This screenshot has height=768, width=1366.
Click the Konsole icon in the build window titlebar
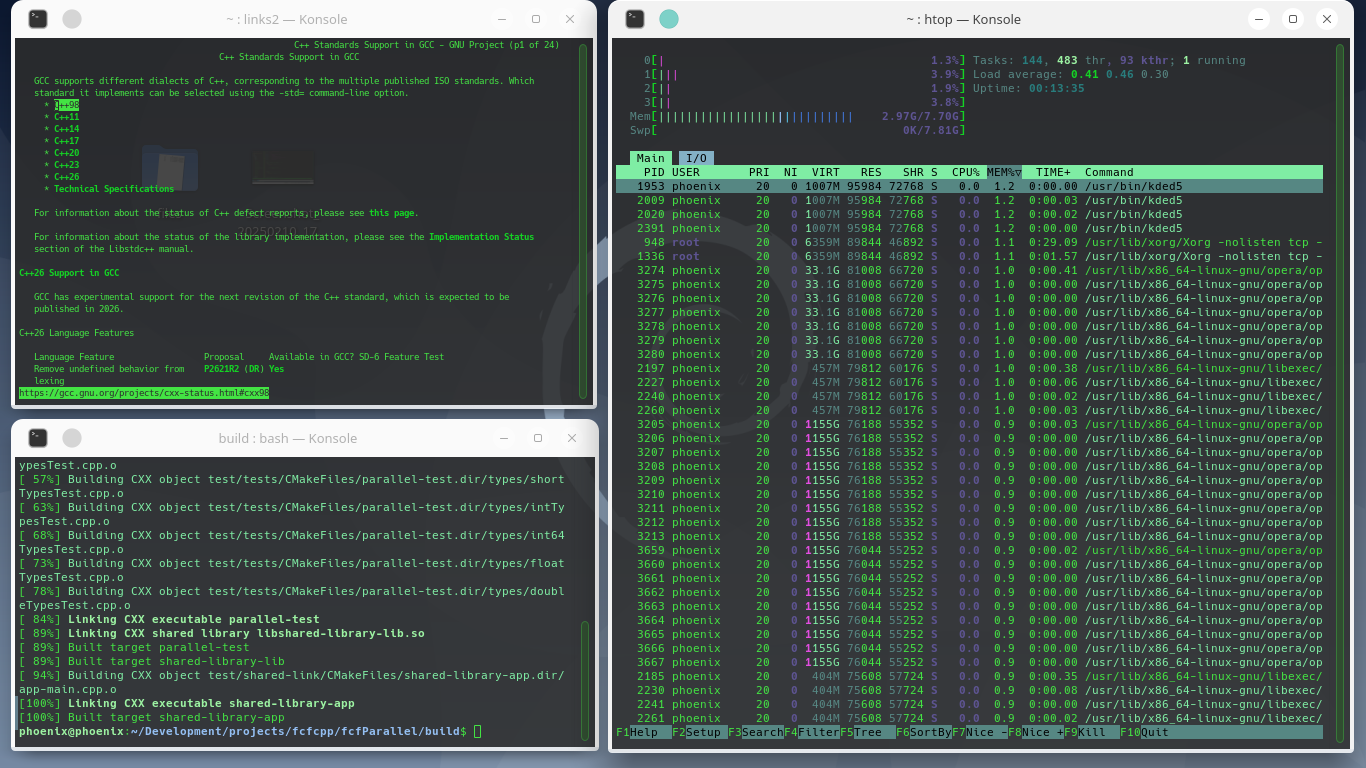point(37,438)
